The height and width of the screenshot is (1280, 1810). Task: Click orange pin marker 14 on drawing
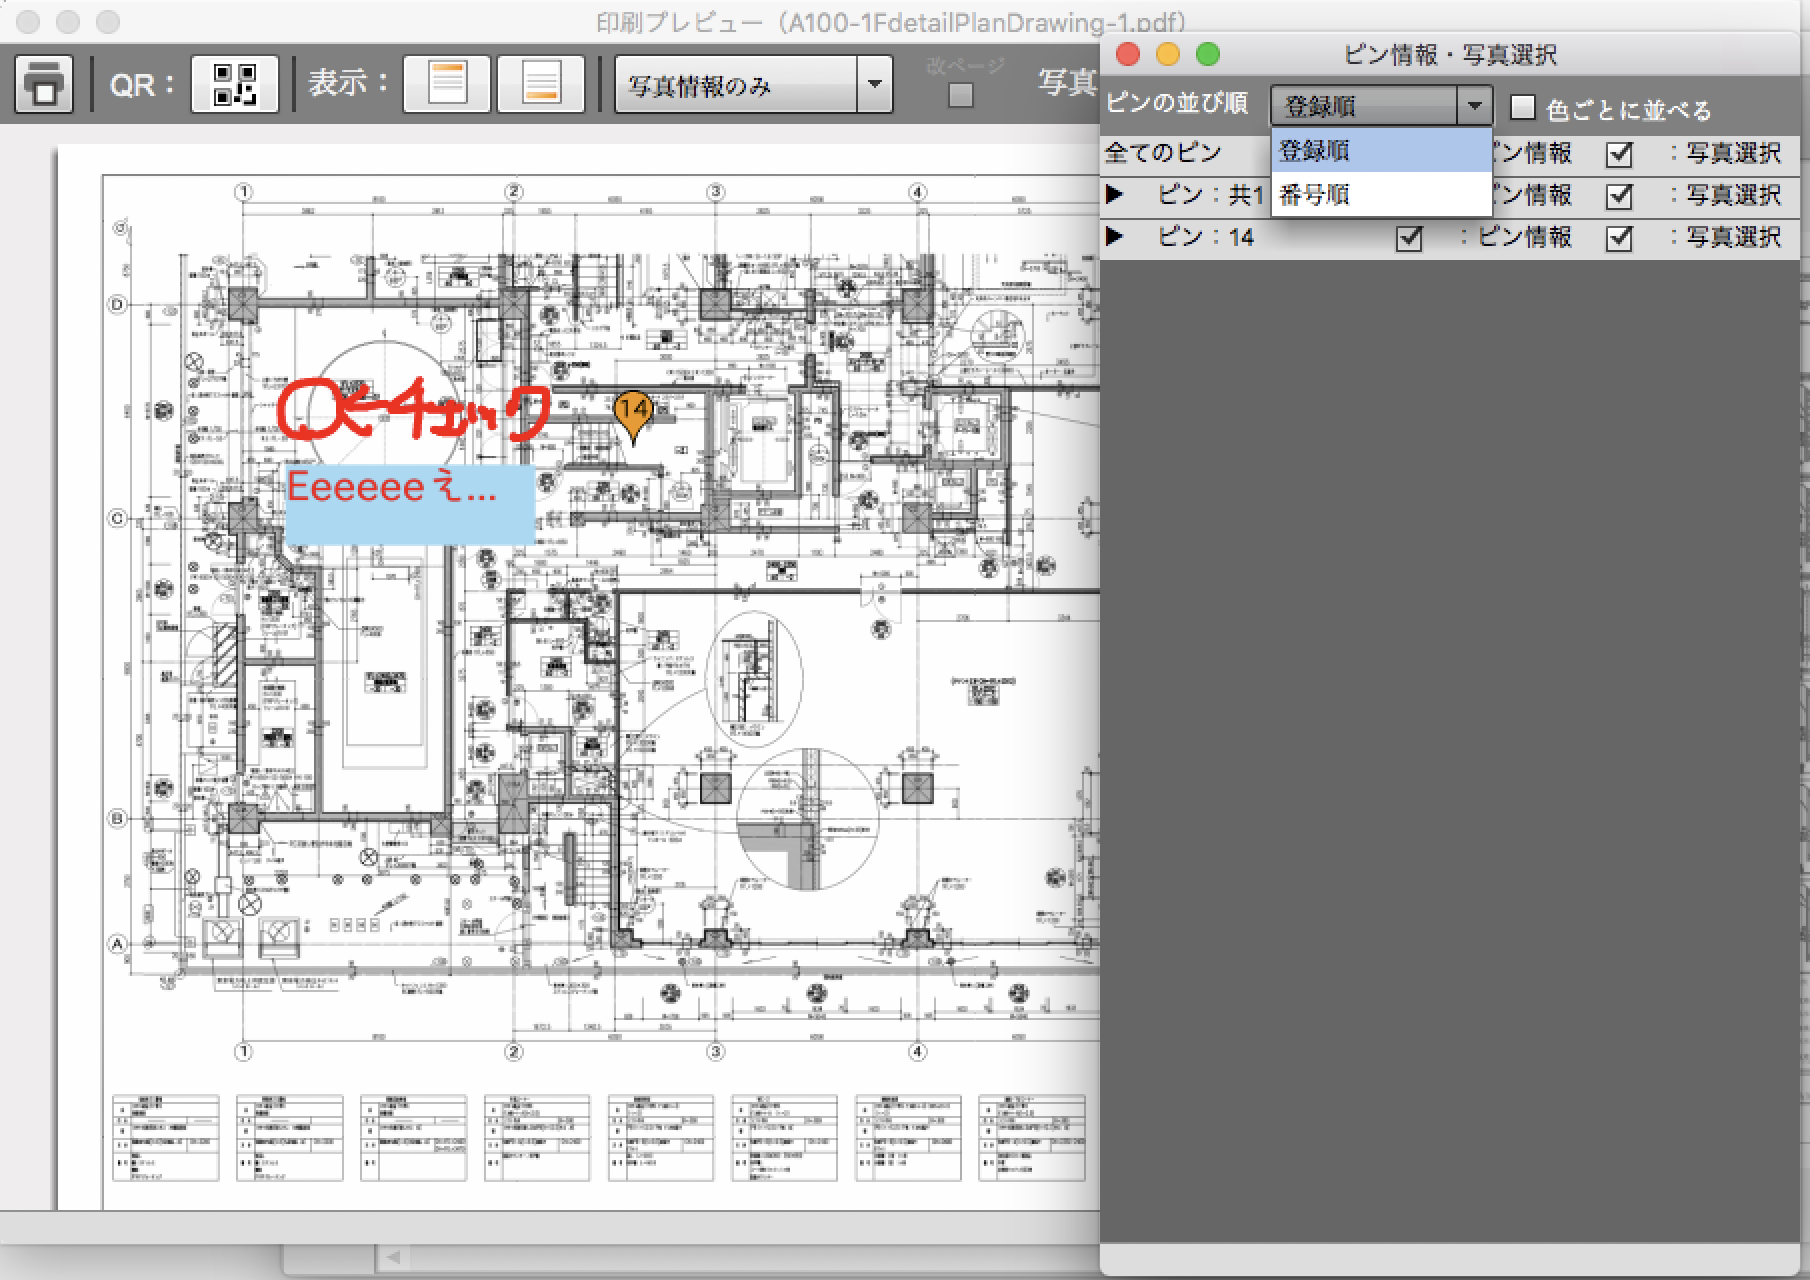point(632,413)
